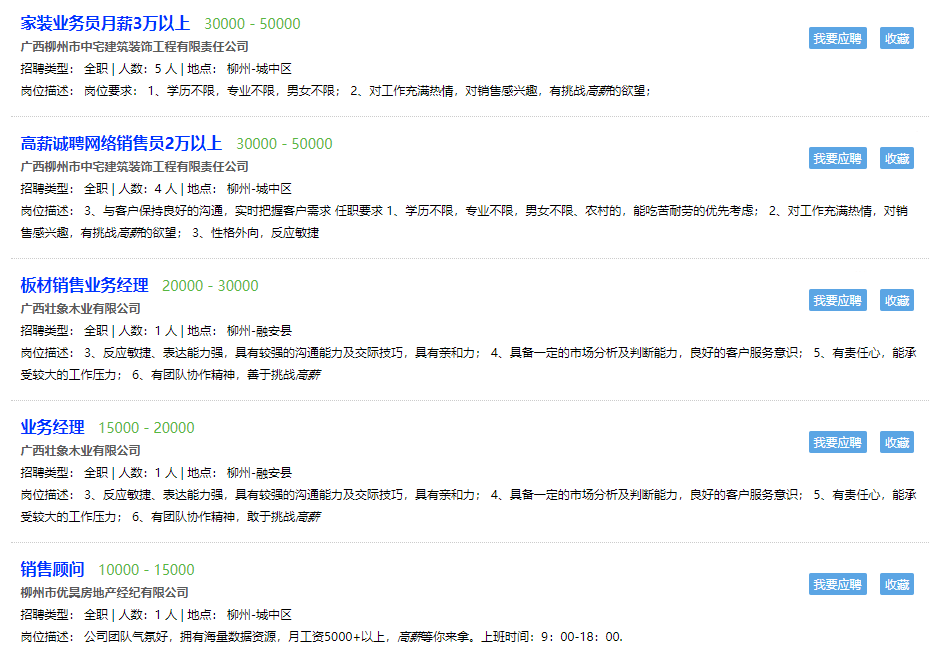941x656 pixels.
Task: Open the 业务经理 15000 - 20000 job title
Action: click(x=52, y=428)
